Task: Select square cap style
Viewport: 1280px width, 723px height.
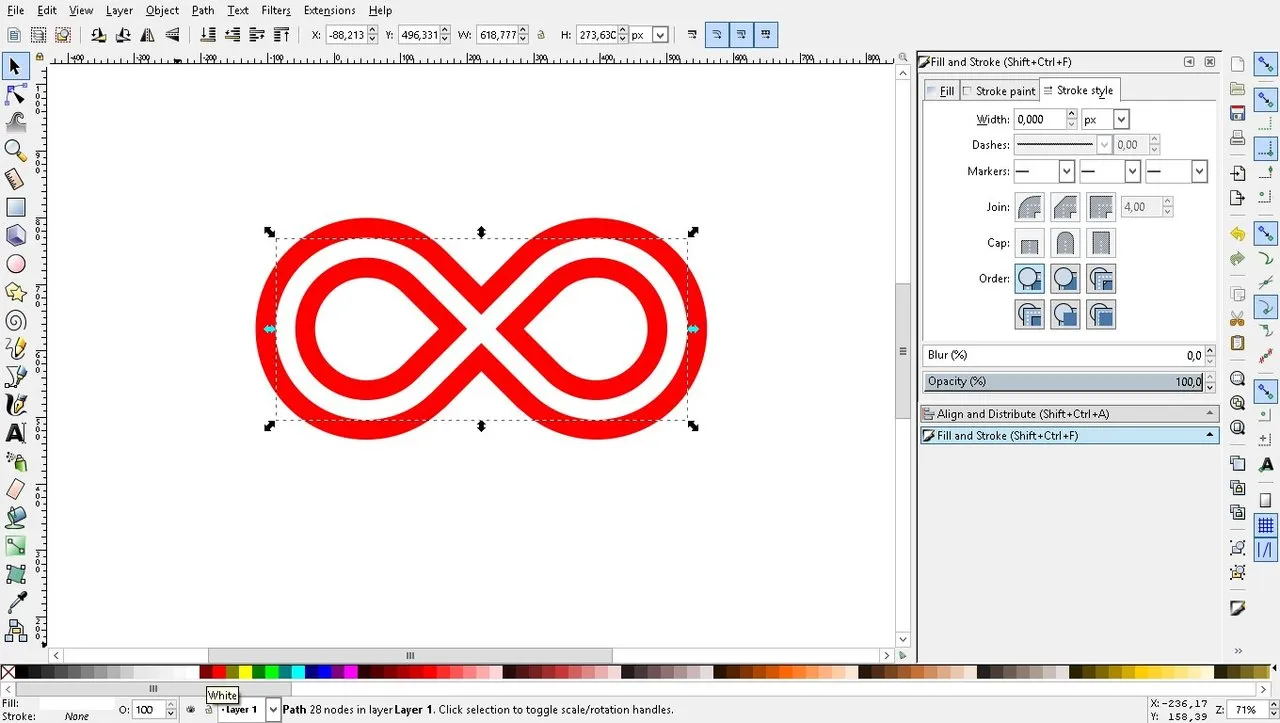Action: point(1101,243)
